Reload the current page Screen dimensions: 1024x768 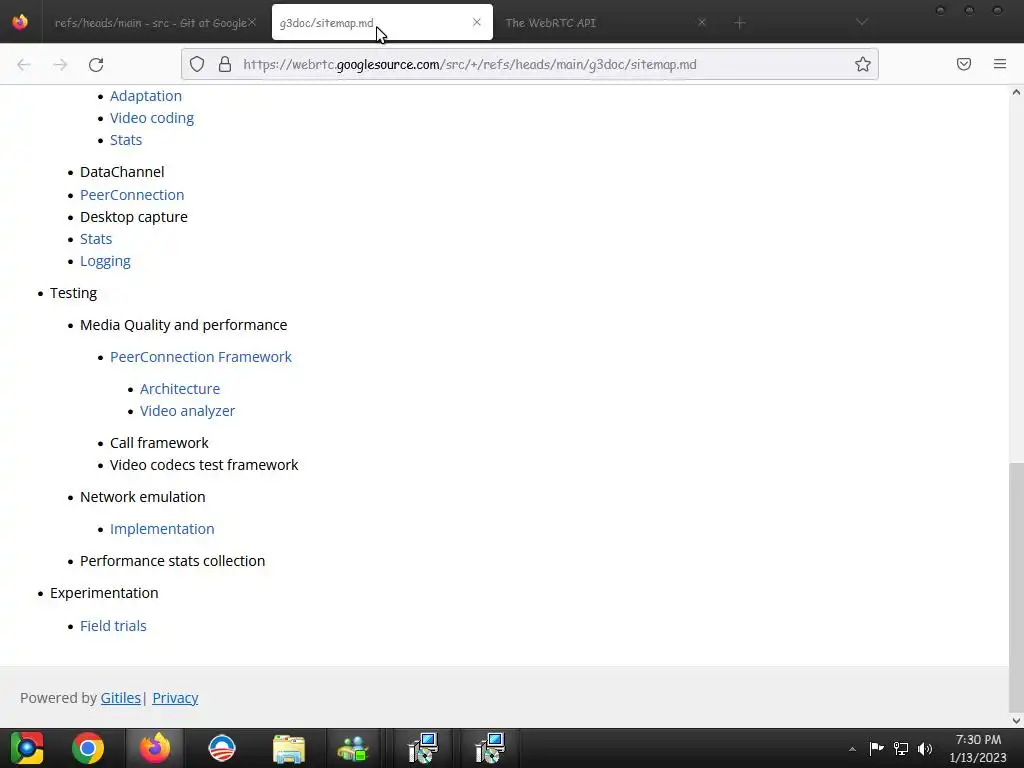[x=96, y=64]
